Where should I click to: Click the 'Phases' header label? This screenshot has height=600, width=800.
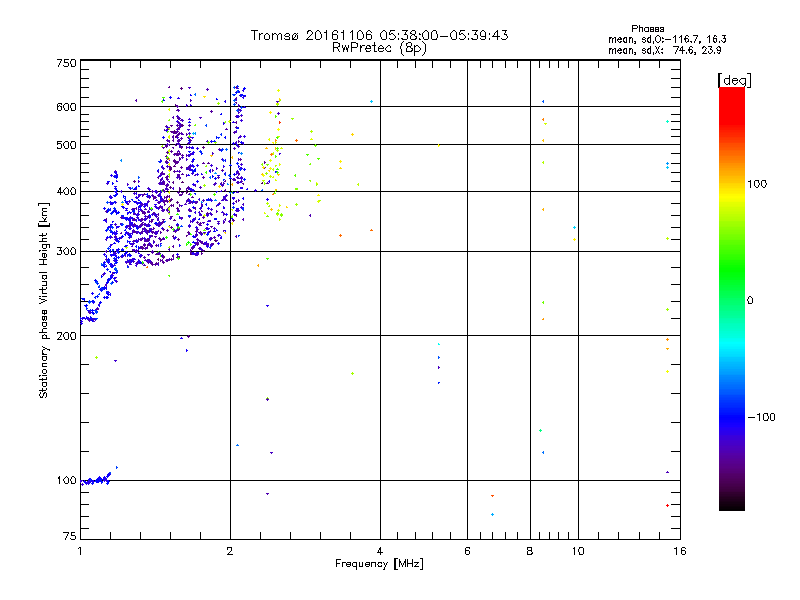tap(647, 29)
